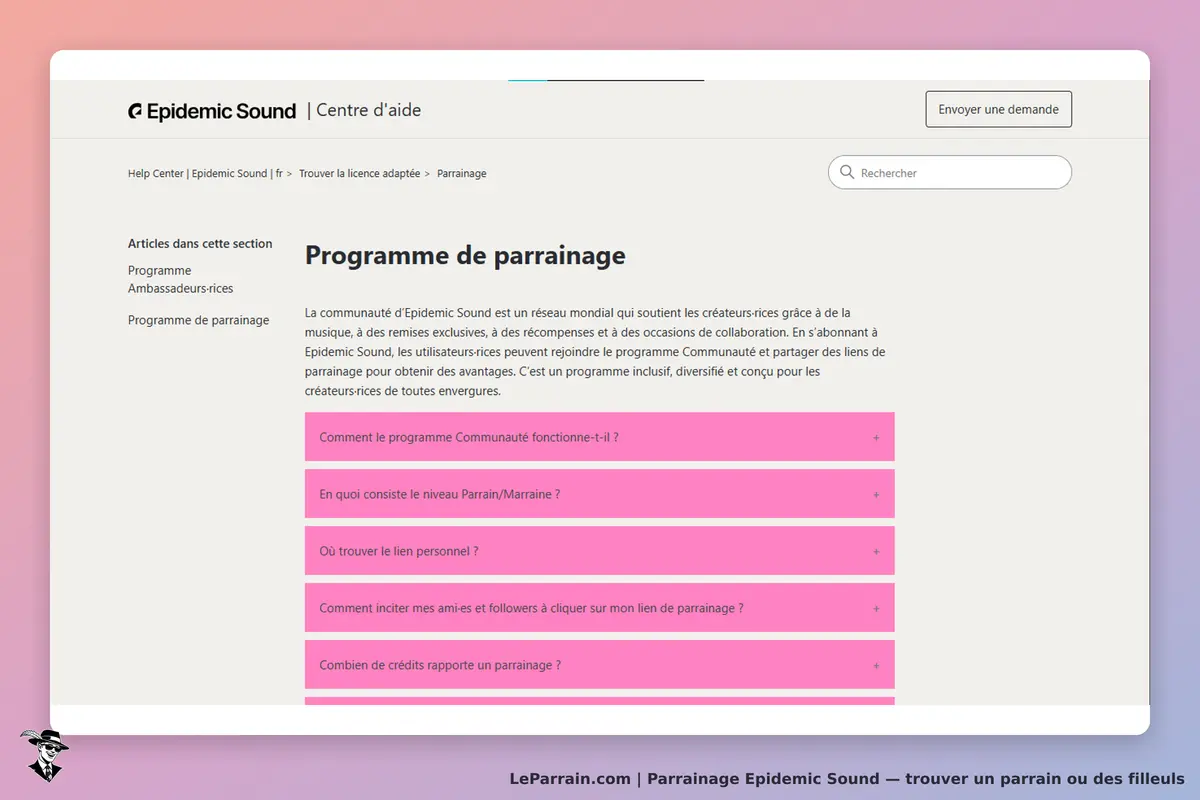Open the Centre d'aide link

tap(368, 110)
